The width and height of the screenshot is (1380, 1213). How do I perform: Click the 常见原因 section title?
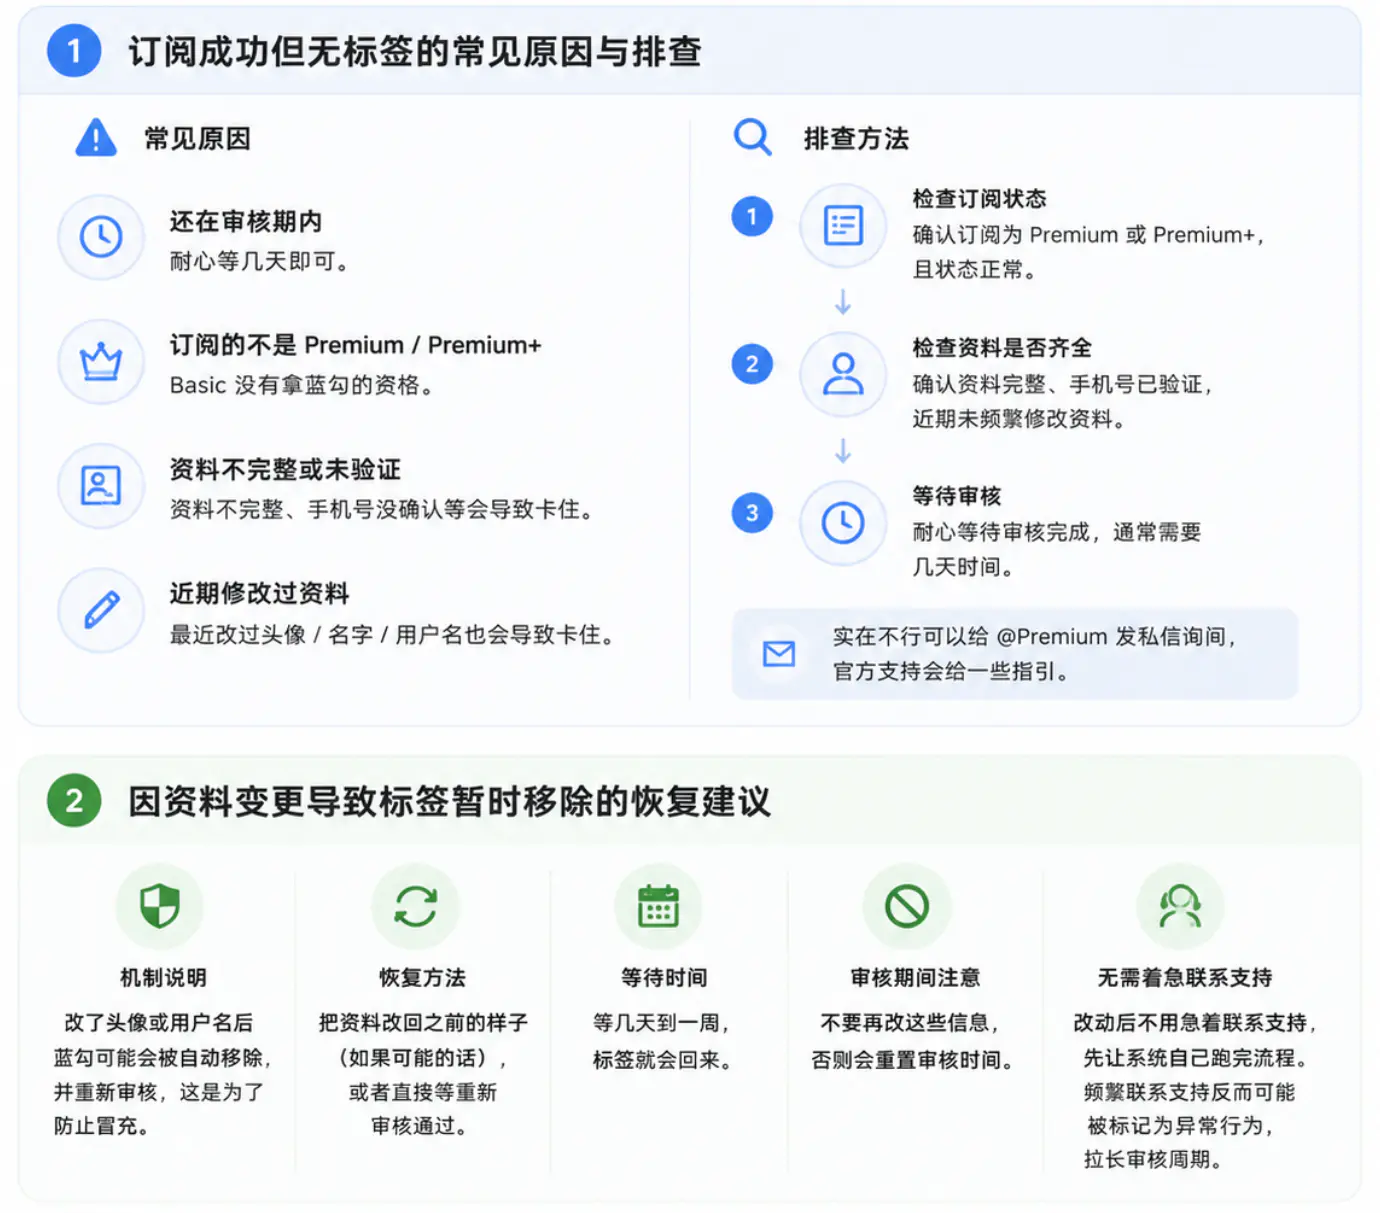point(197,138)
